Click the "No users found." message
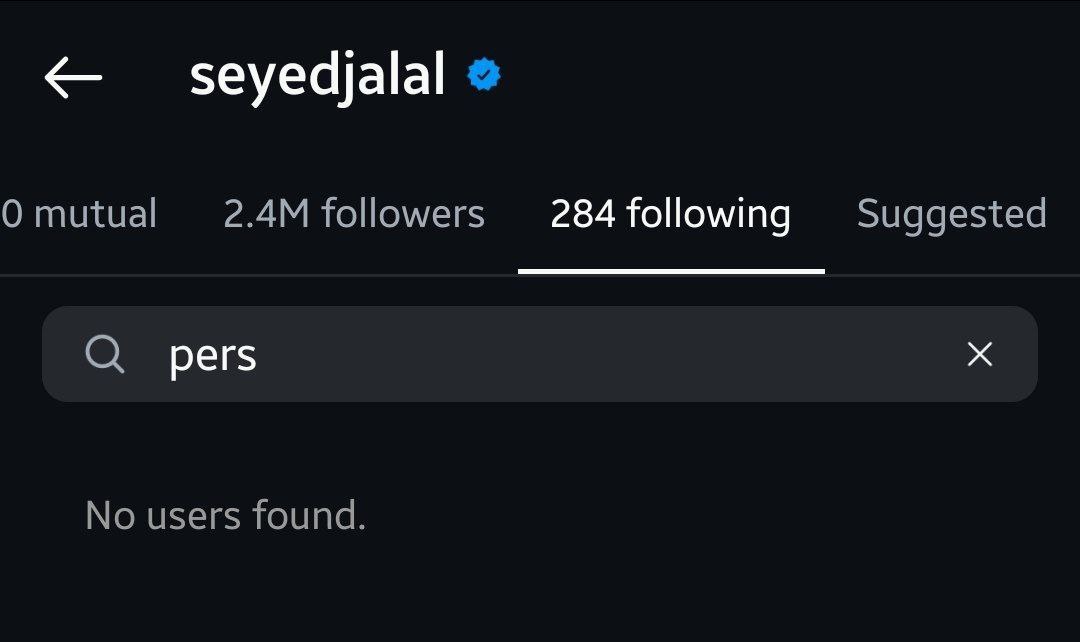The image size is (1080, 642). click(225, 516)
